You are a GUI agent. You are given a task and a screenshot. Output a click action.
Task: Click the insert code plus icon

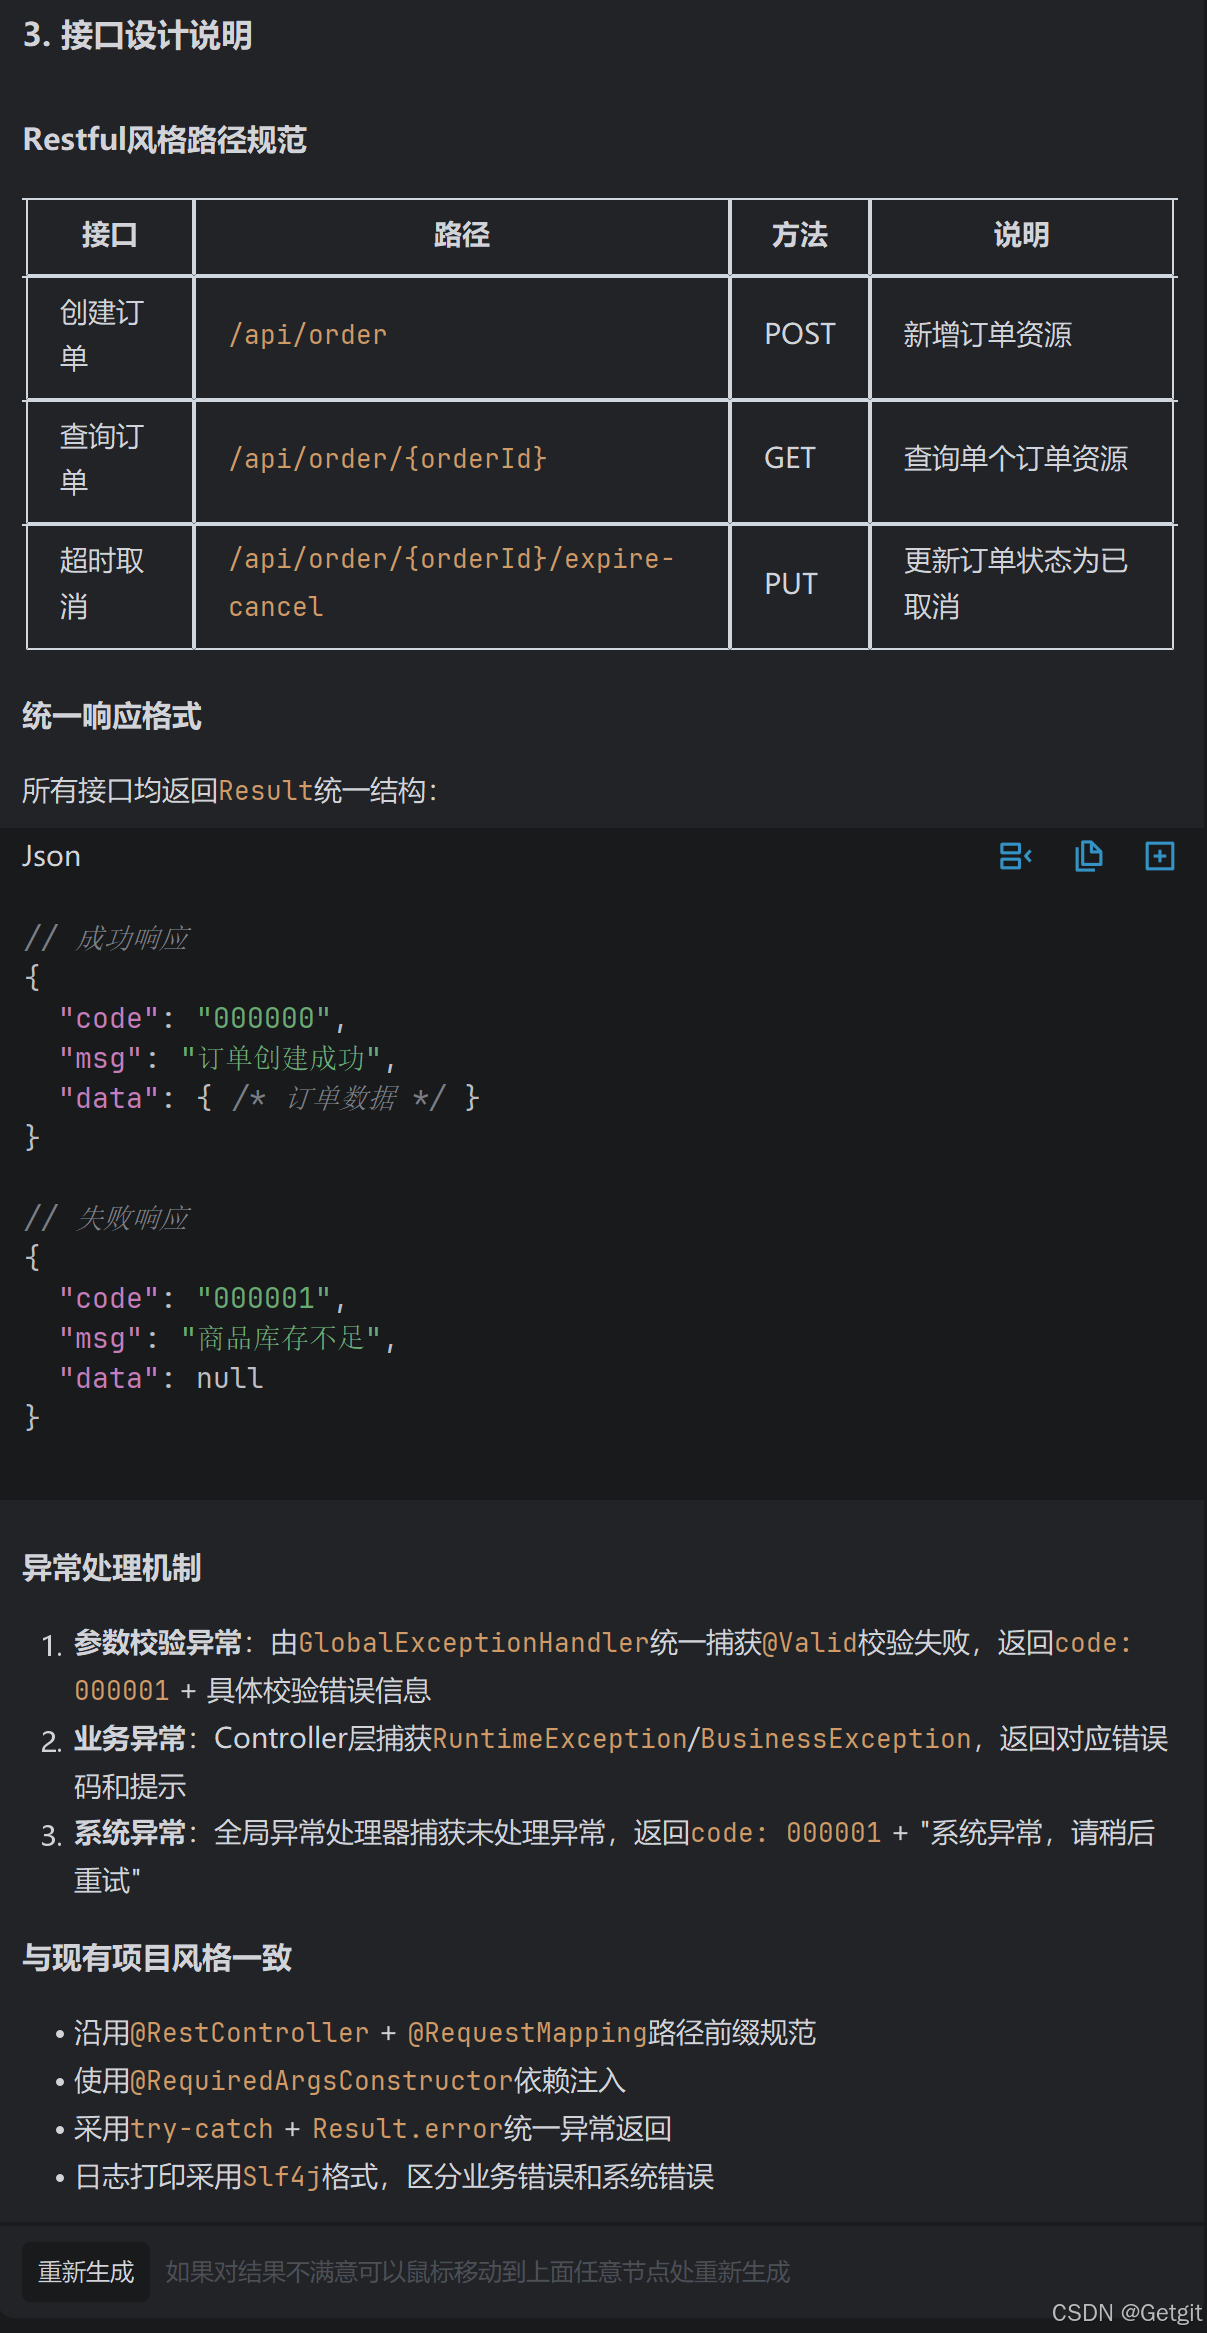click(1159, 857)
